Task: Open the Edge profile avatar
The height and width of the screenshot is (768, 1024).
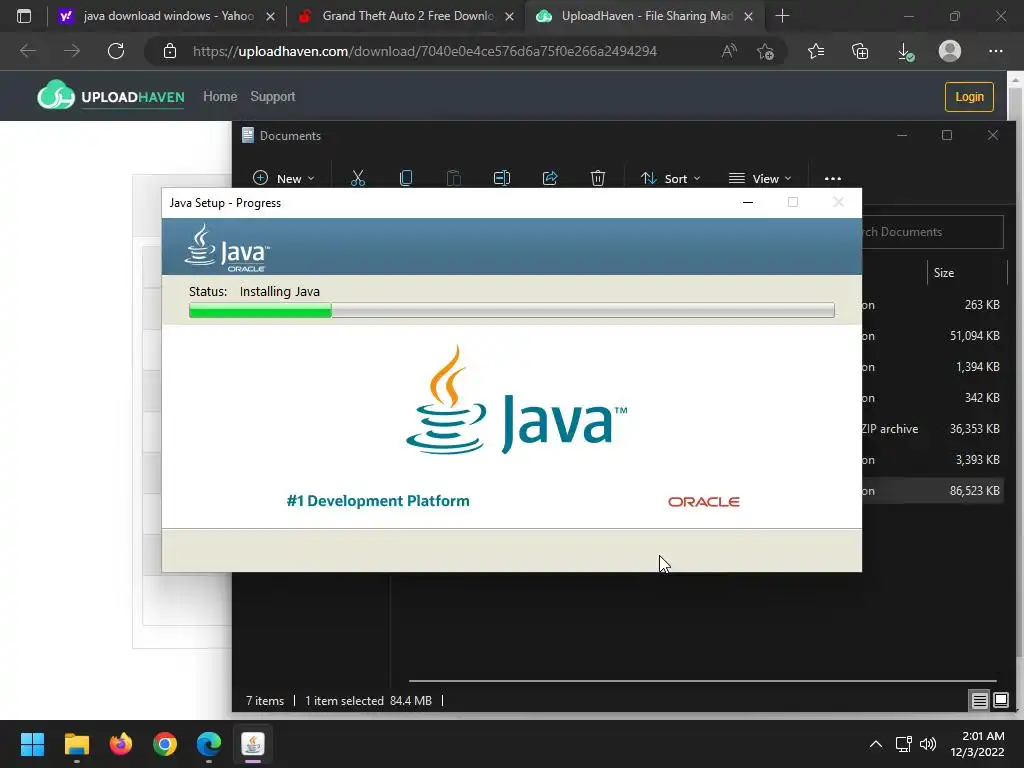Action: (x=950, y=51)
